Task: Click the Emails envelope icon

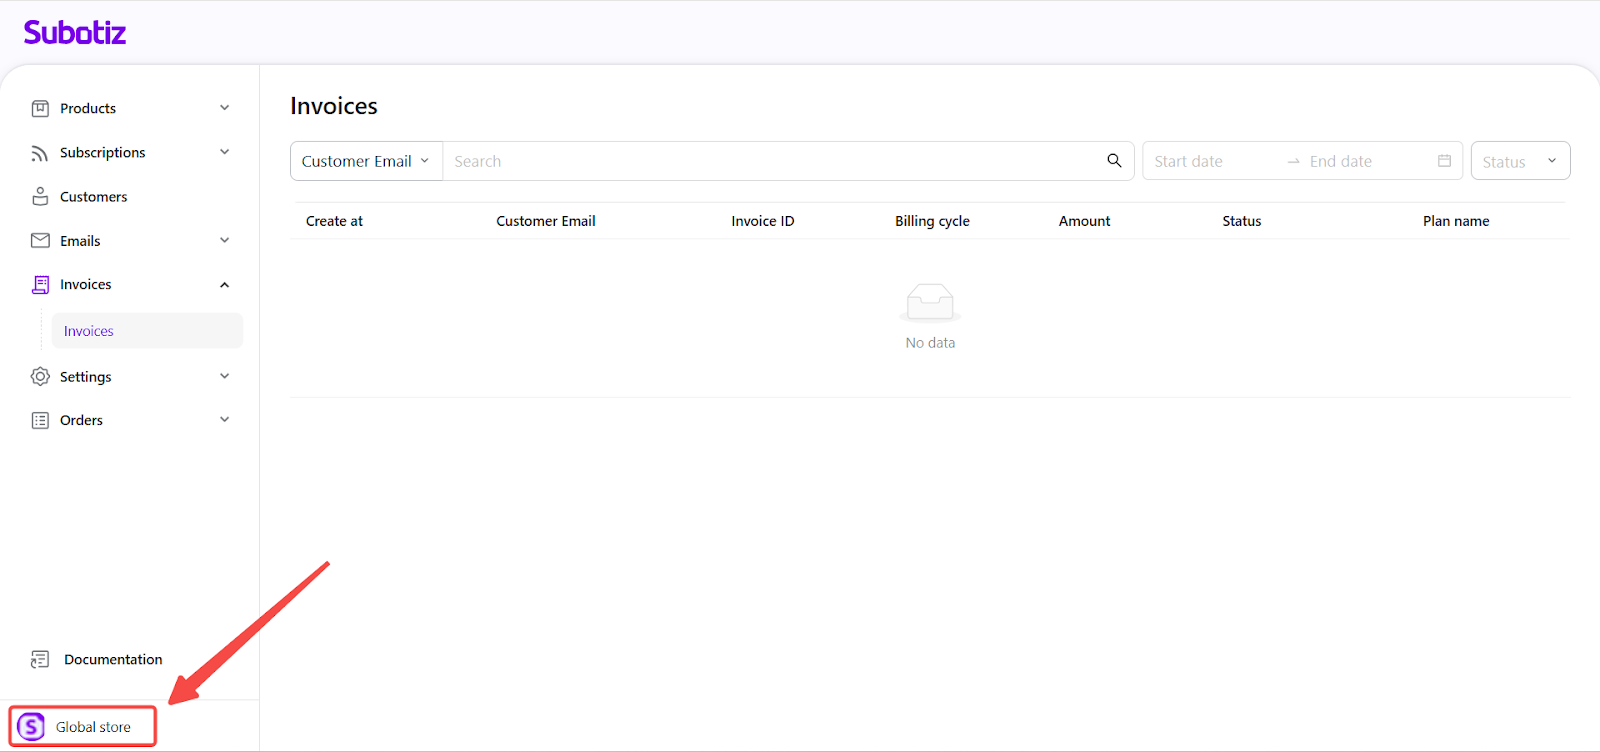Action: click(x=40, y=241)
